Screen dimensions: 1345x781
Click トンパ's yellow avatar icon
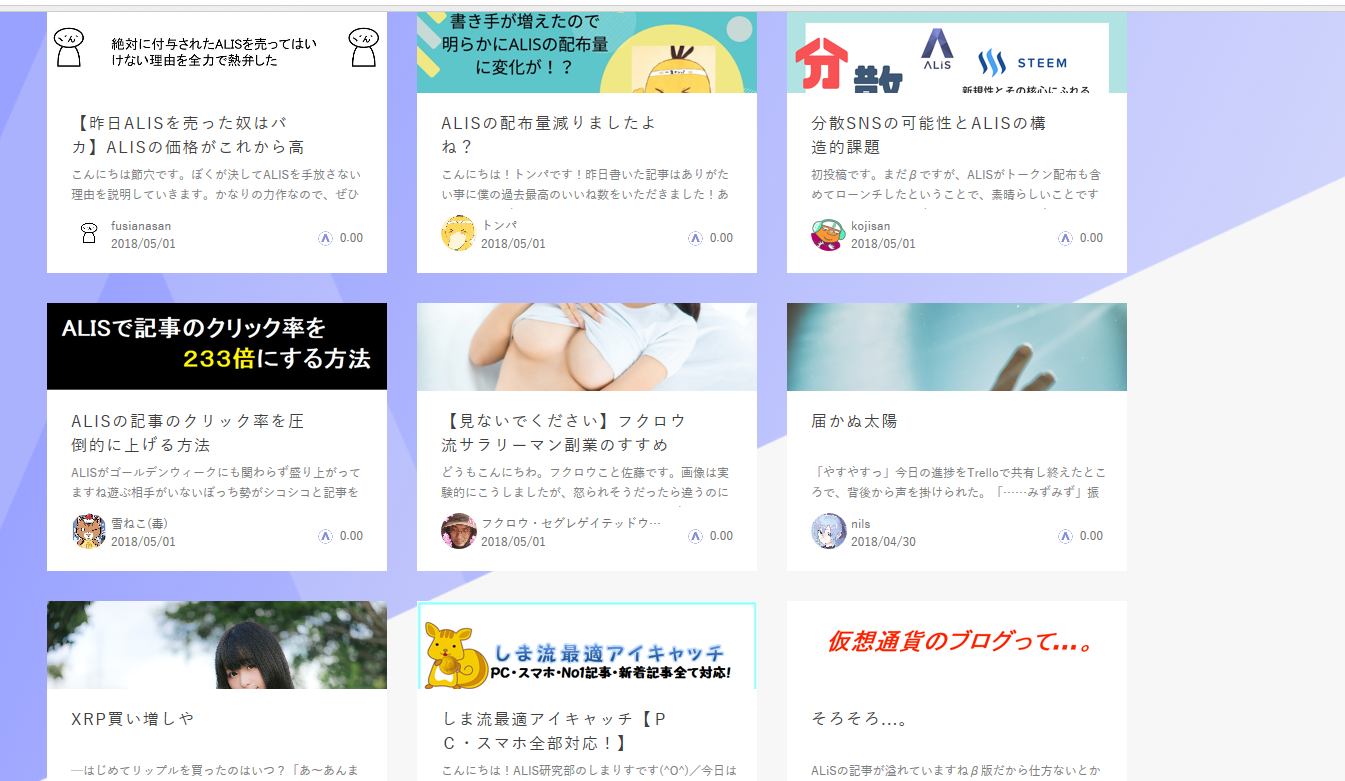(x=458, y=233)
